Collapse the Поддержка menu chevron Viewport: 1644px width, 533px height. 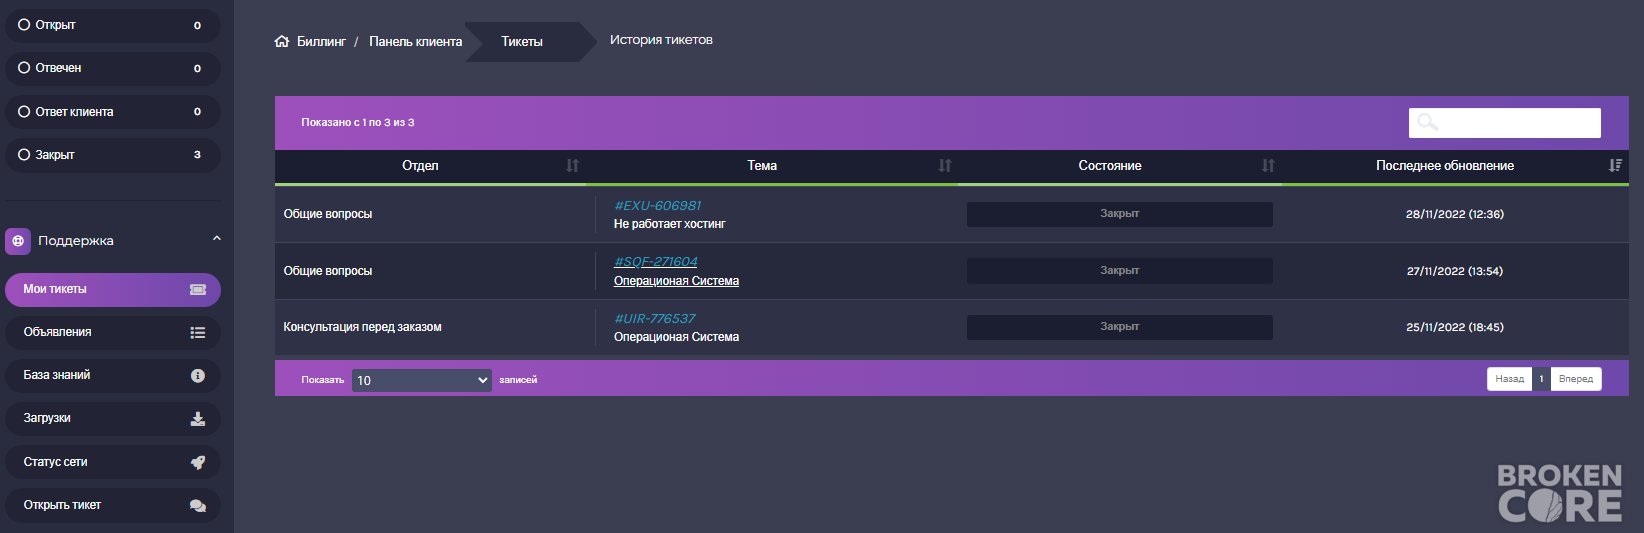[x=216, y=239]
